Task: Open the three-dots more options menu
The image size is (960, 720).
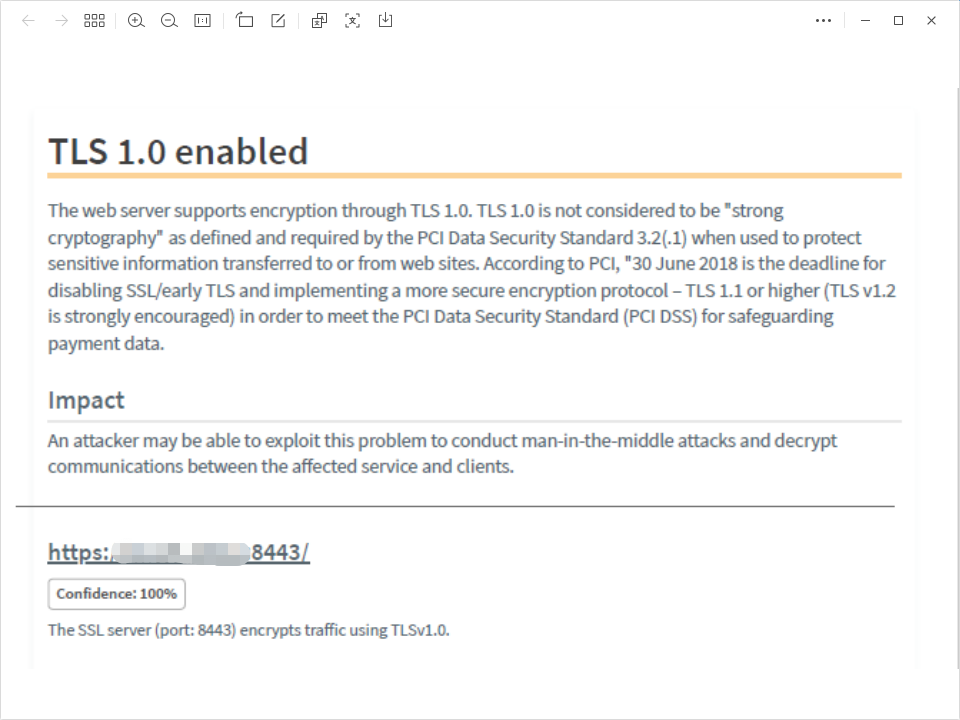Action: (x=823, y=20)
